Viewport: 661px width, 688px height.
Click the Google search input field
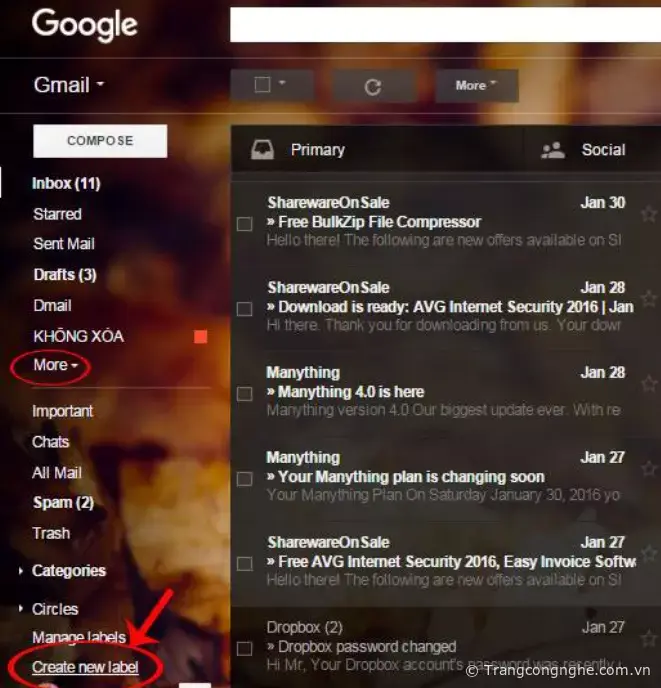[440, 24]
